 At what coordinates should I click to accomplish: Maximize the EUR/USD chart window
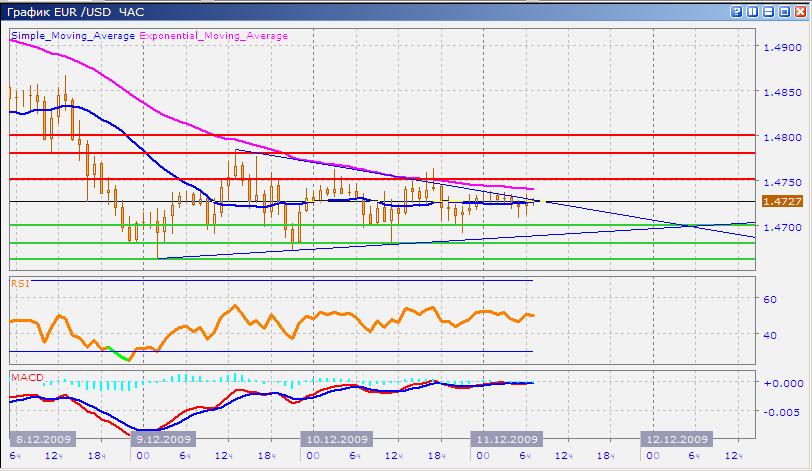coord(785,12)
